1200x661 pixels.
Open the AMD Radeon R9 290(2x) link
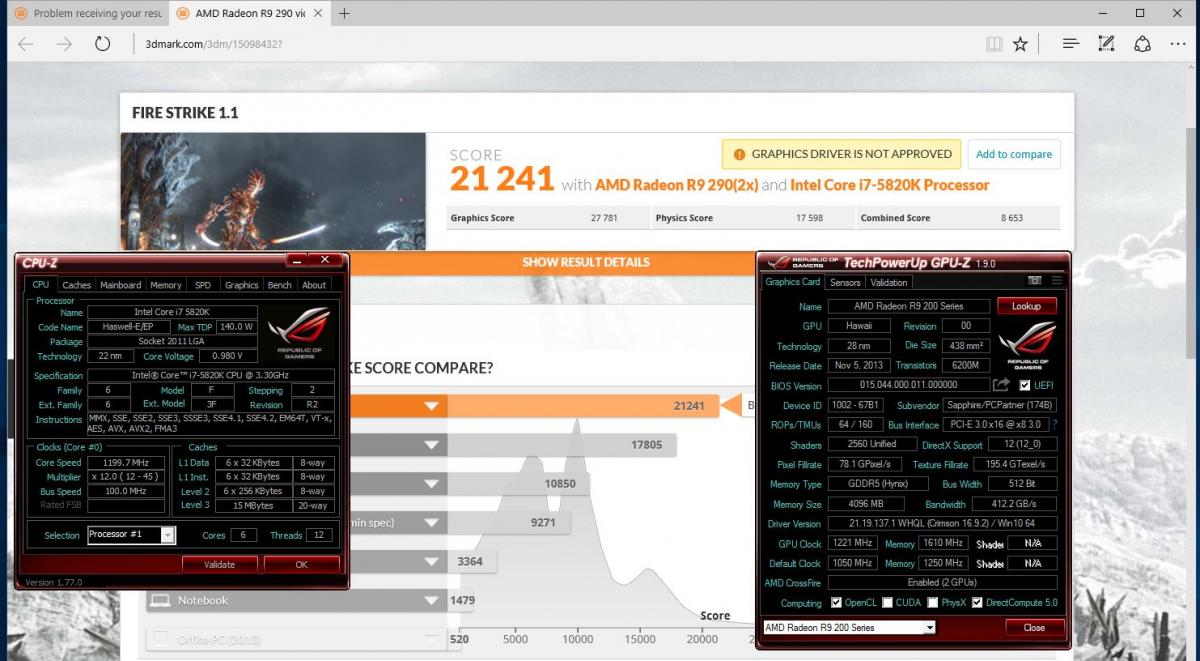[x=677, y=185]
